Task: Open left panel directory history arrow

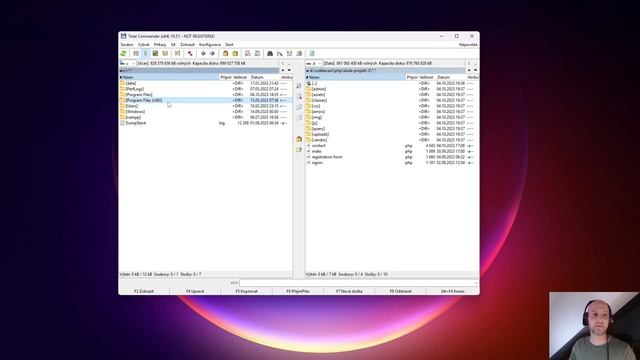Action: 289,70
